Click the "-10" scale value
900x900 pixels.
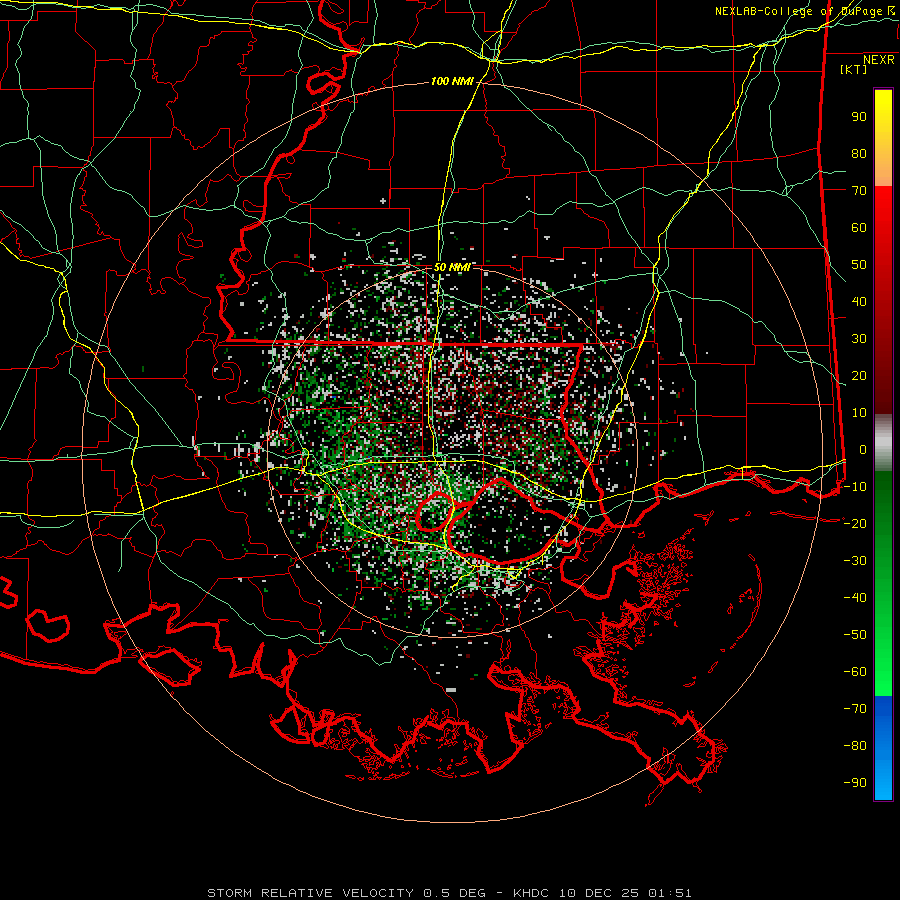click(855, 487)
